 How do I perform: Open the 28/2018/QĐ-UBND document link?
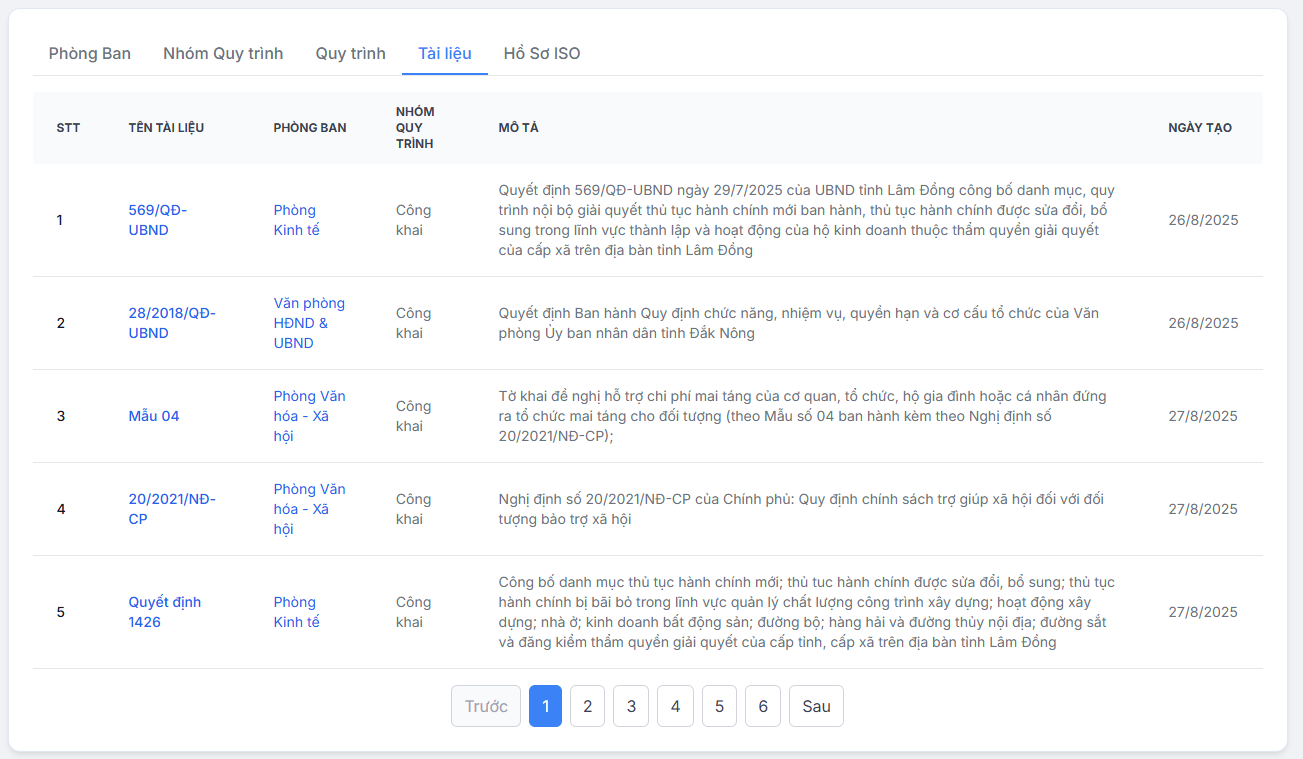pyautogui.click(x=172, y=323)
